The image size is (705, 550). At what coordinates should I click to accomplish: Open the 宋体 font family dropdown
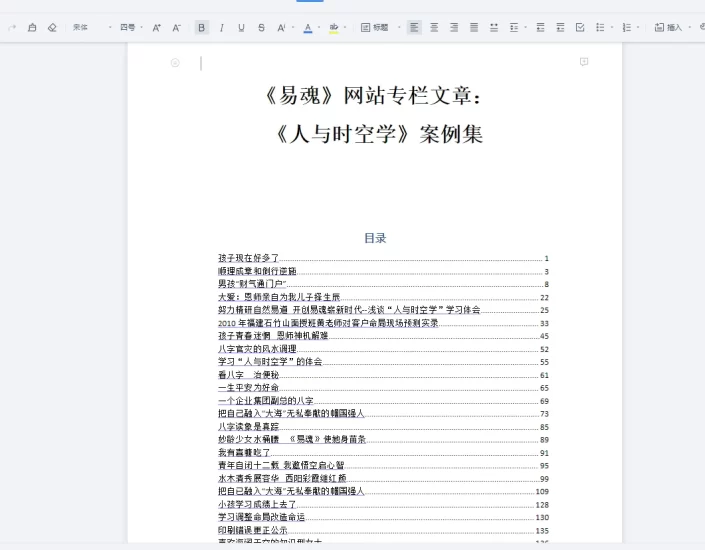[92, 28]
